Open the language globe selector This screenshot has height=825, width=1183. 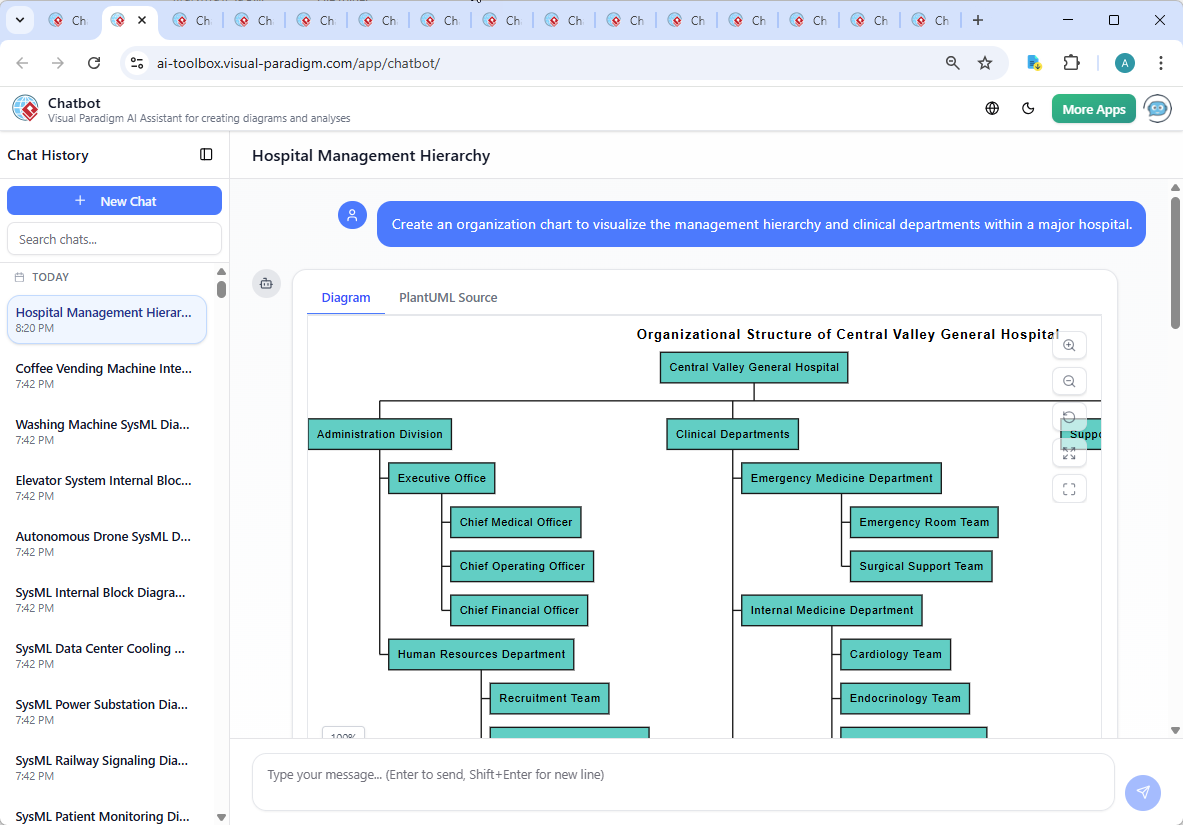pyautogui.click(x=992, y=108)
